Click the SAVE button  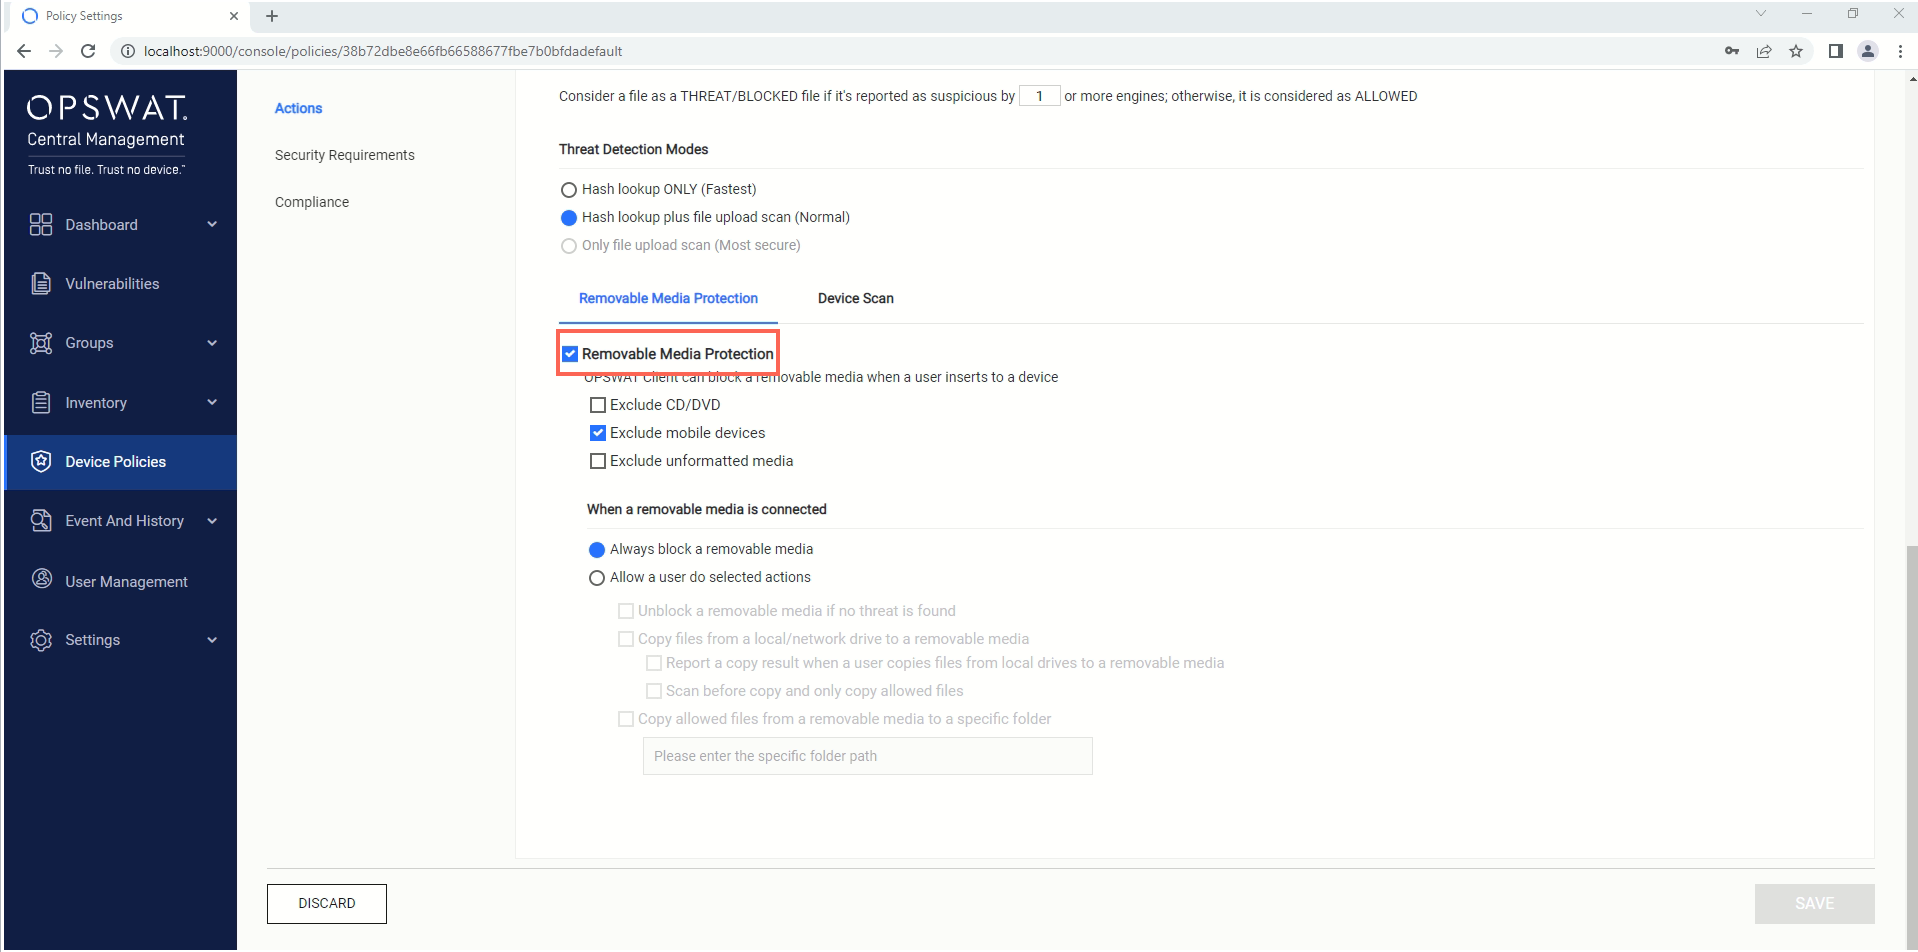coord(1814,903)
